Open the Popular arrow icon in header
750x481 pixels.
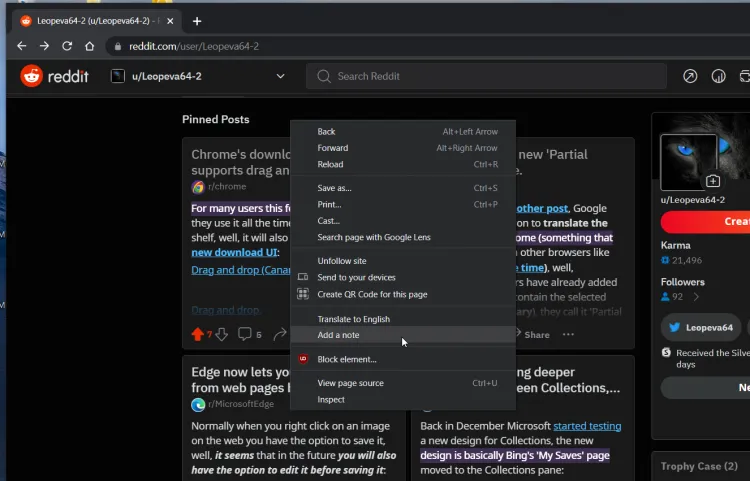(690, 76)
